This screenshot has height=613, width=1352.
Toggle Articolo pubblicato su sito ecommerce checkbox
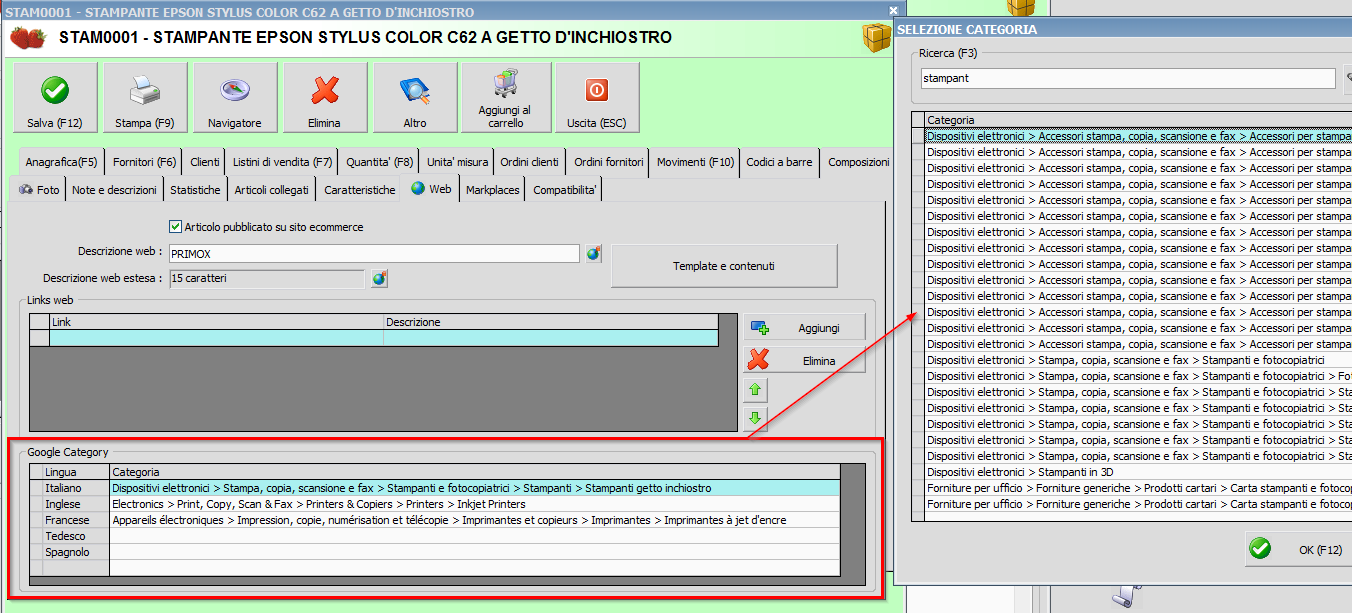point(176,227)
